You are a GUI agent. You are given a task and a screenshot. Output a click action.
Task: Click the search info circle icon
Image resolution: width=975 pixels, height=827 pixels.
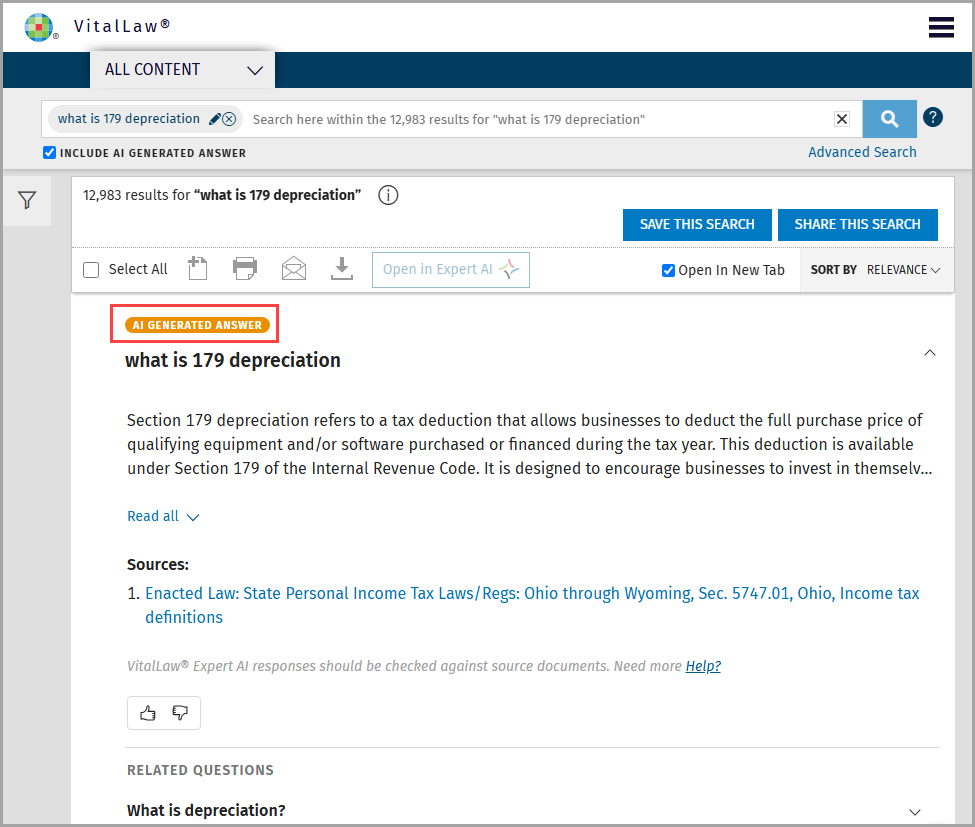388,195
